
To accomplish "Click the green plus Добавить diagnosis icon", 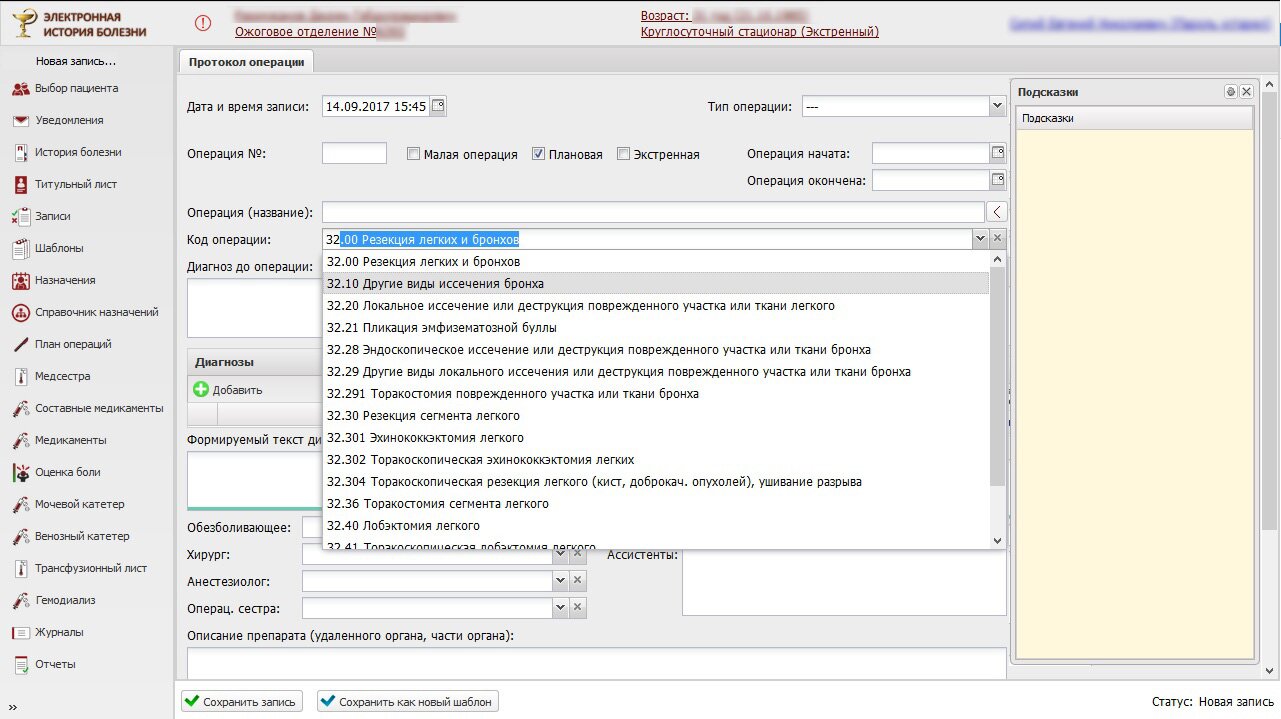I will pos(201,389).
